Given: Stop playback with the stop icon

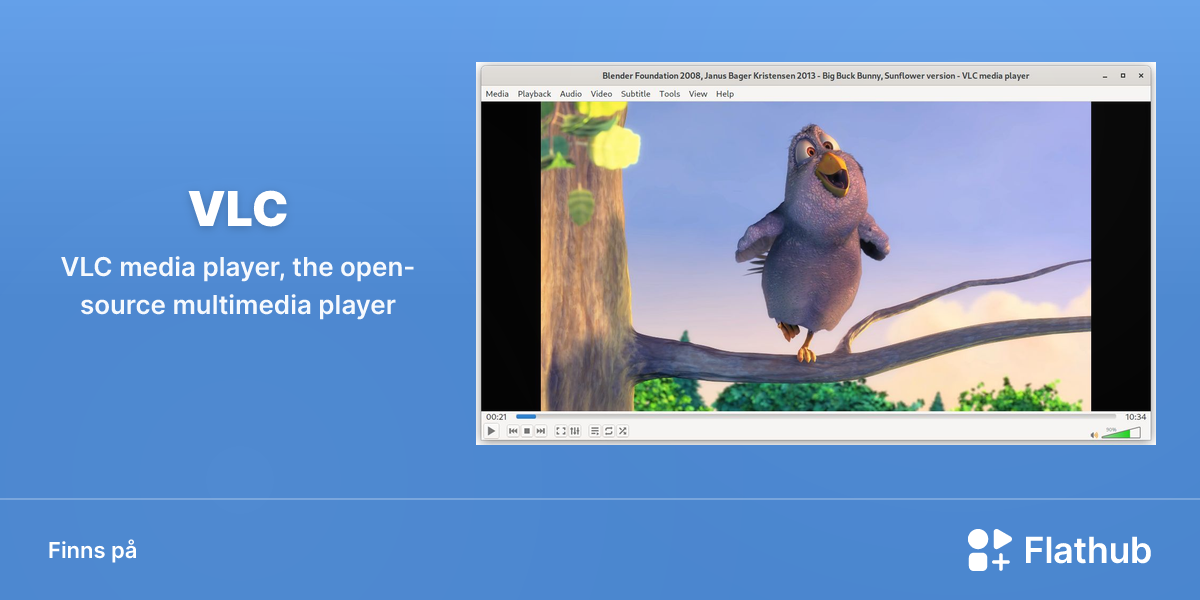Looking at the screenshot, I should [x=527, y=431].
